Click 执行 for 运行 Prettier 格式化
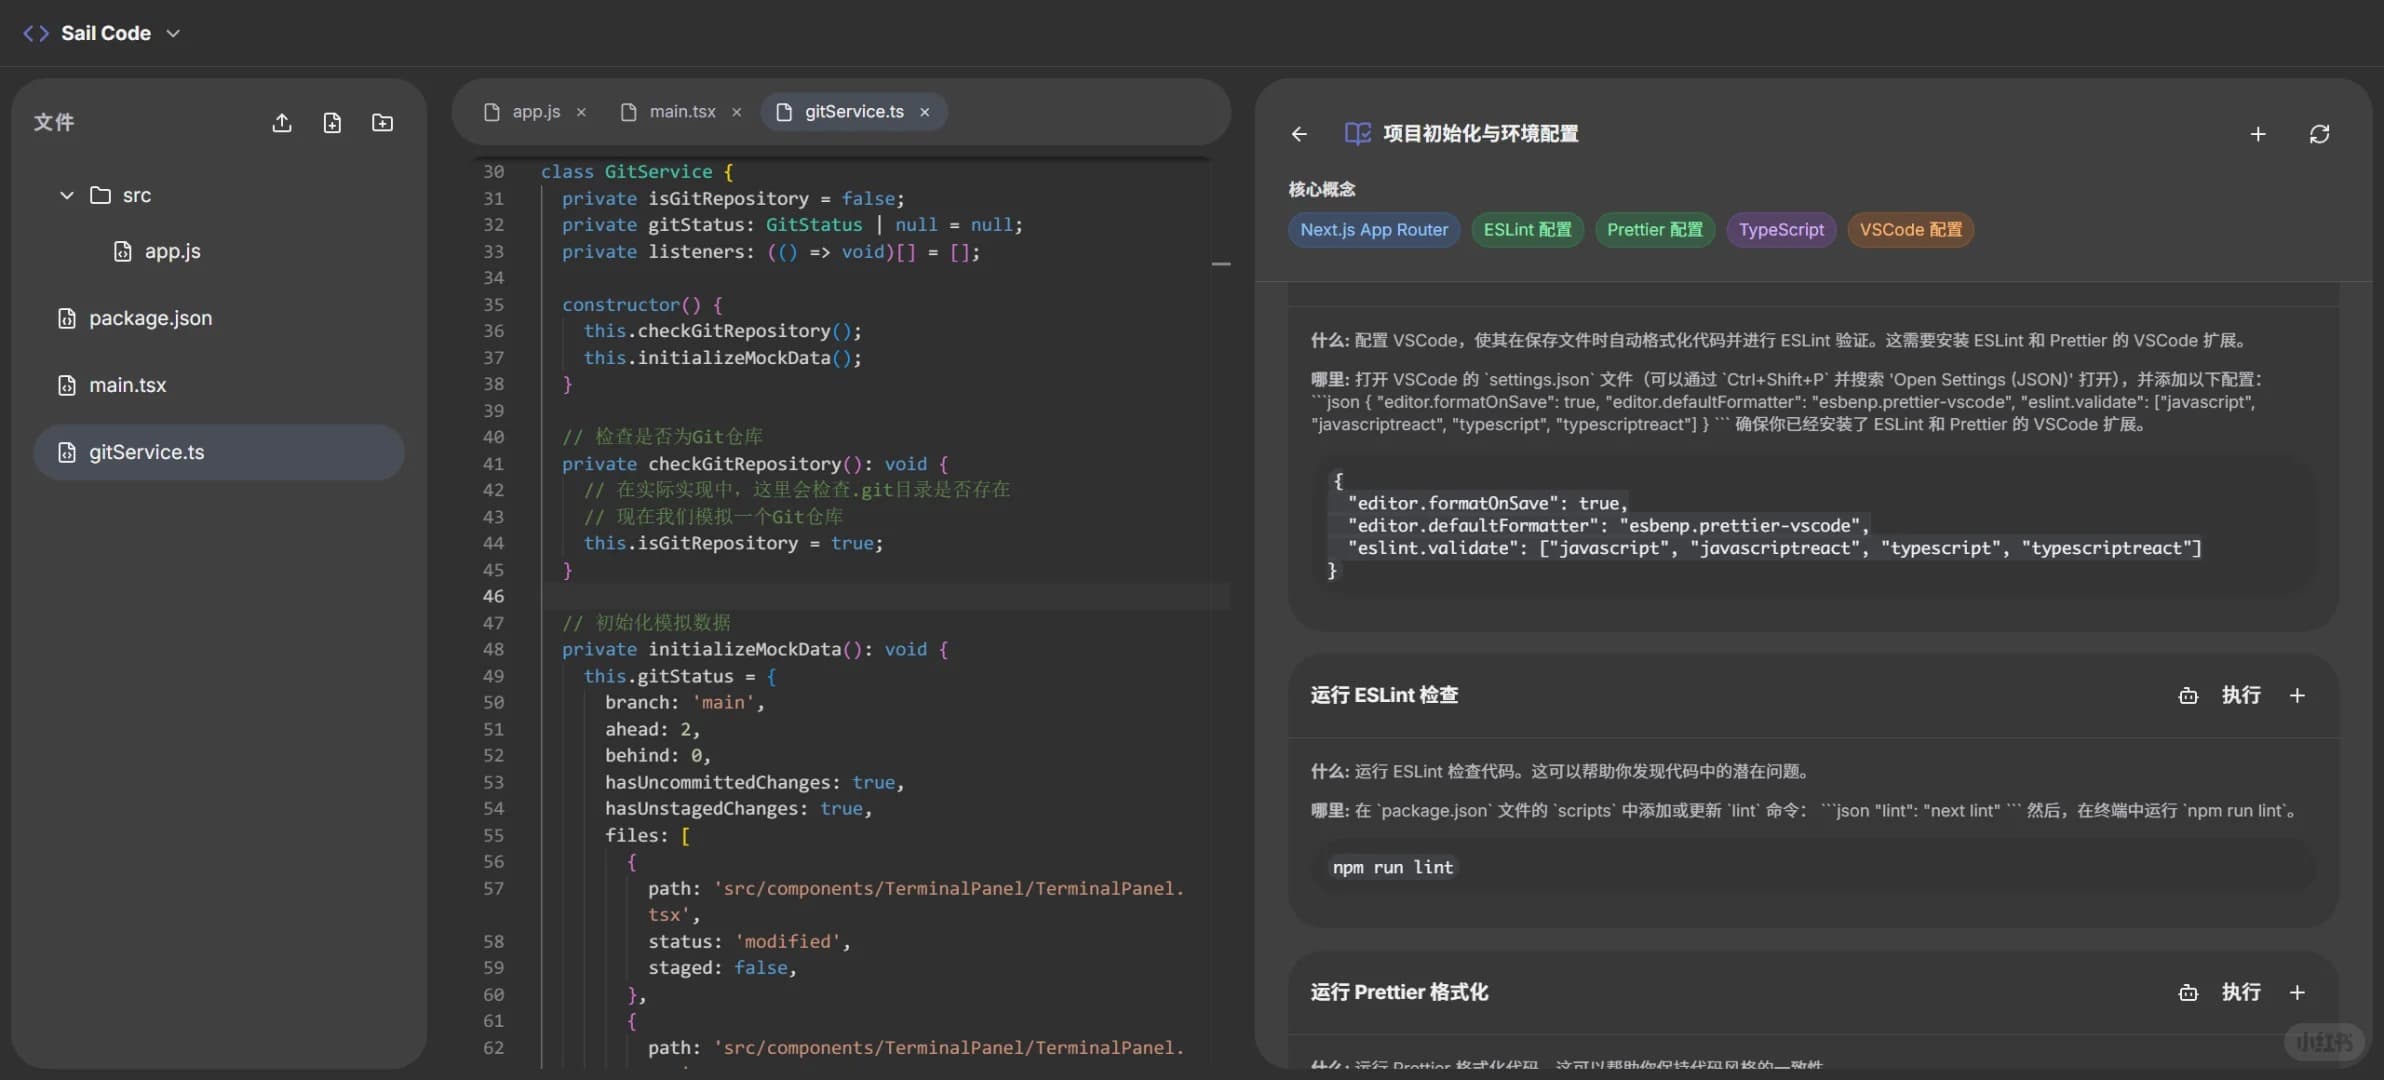 2241,992
